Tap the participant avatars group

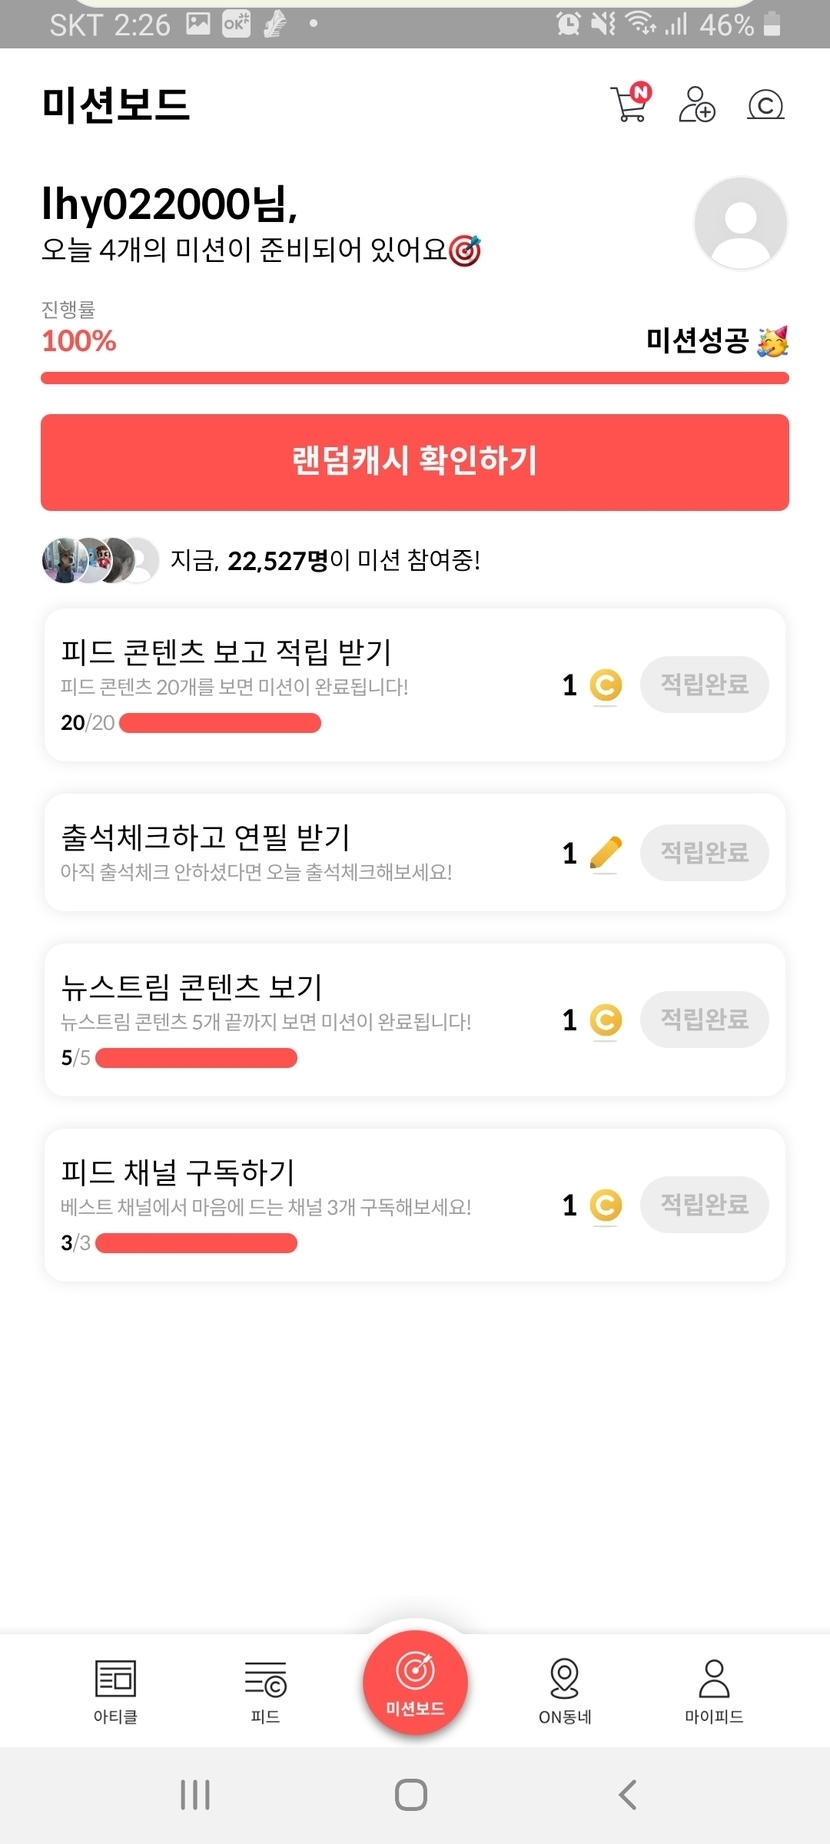click(x=100, y=560)
